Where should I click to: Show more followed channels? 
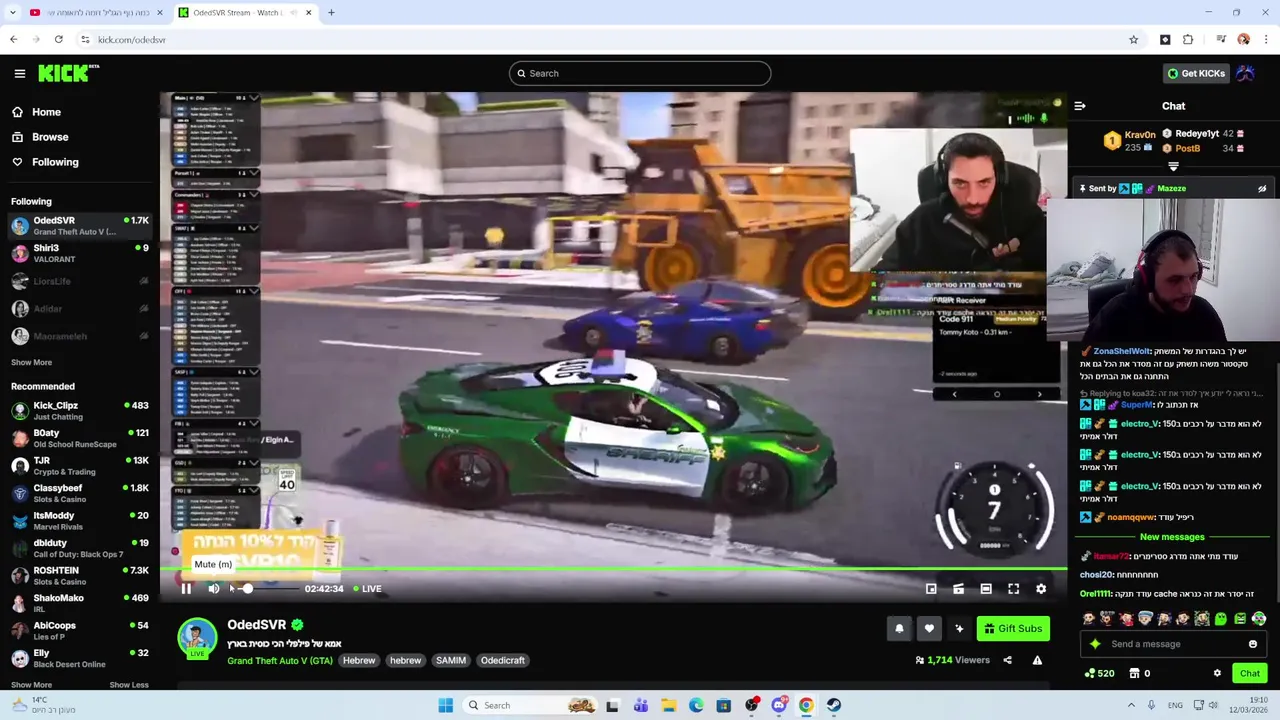click(x=31, y=362)
